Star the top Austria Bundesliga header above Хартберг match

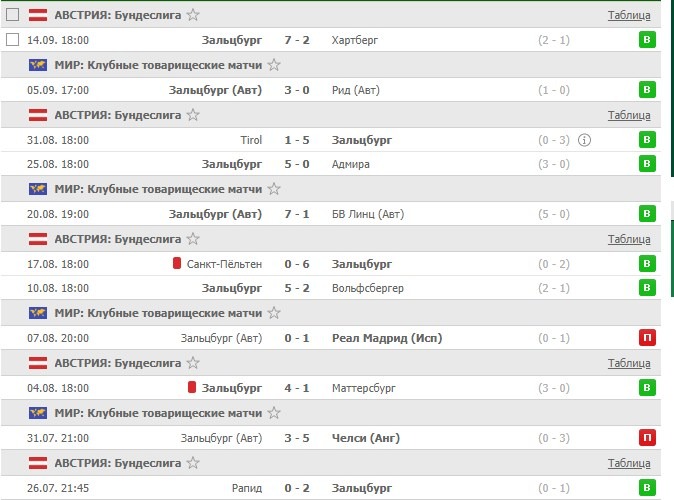coord(193,15)
